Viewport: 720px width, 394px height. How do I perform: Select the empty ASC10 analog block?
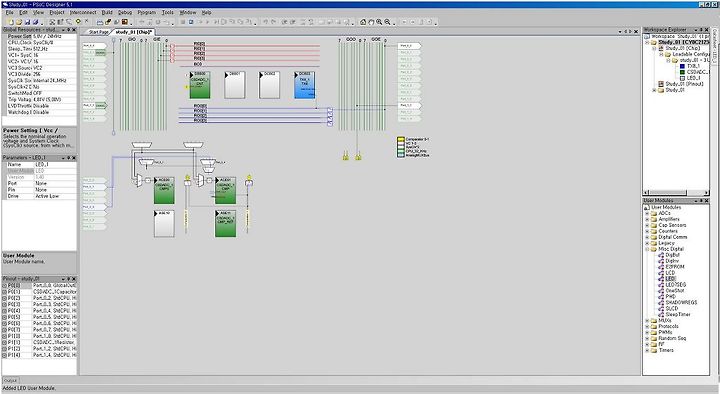tap(164, 224)
